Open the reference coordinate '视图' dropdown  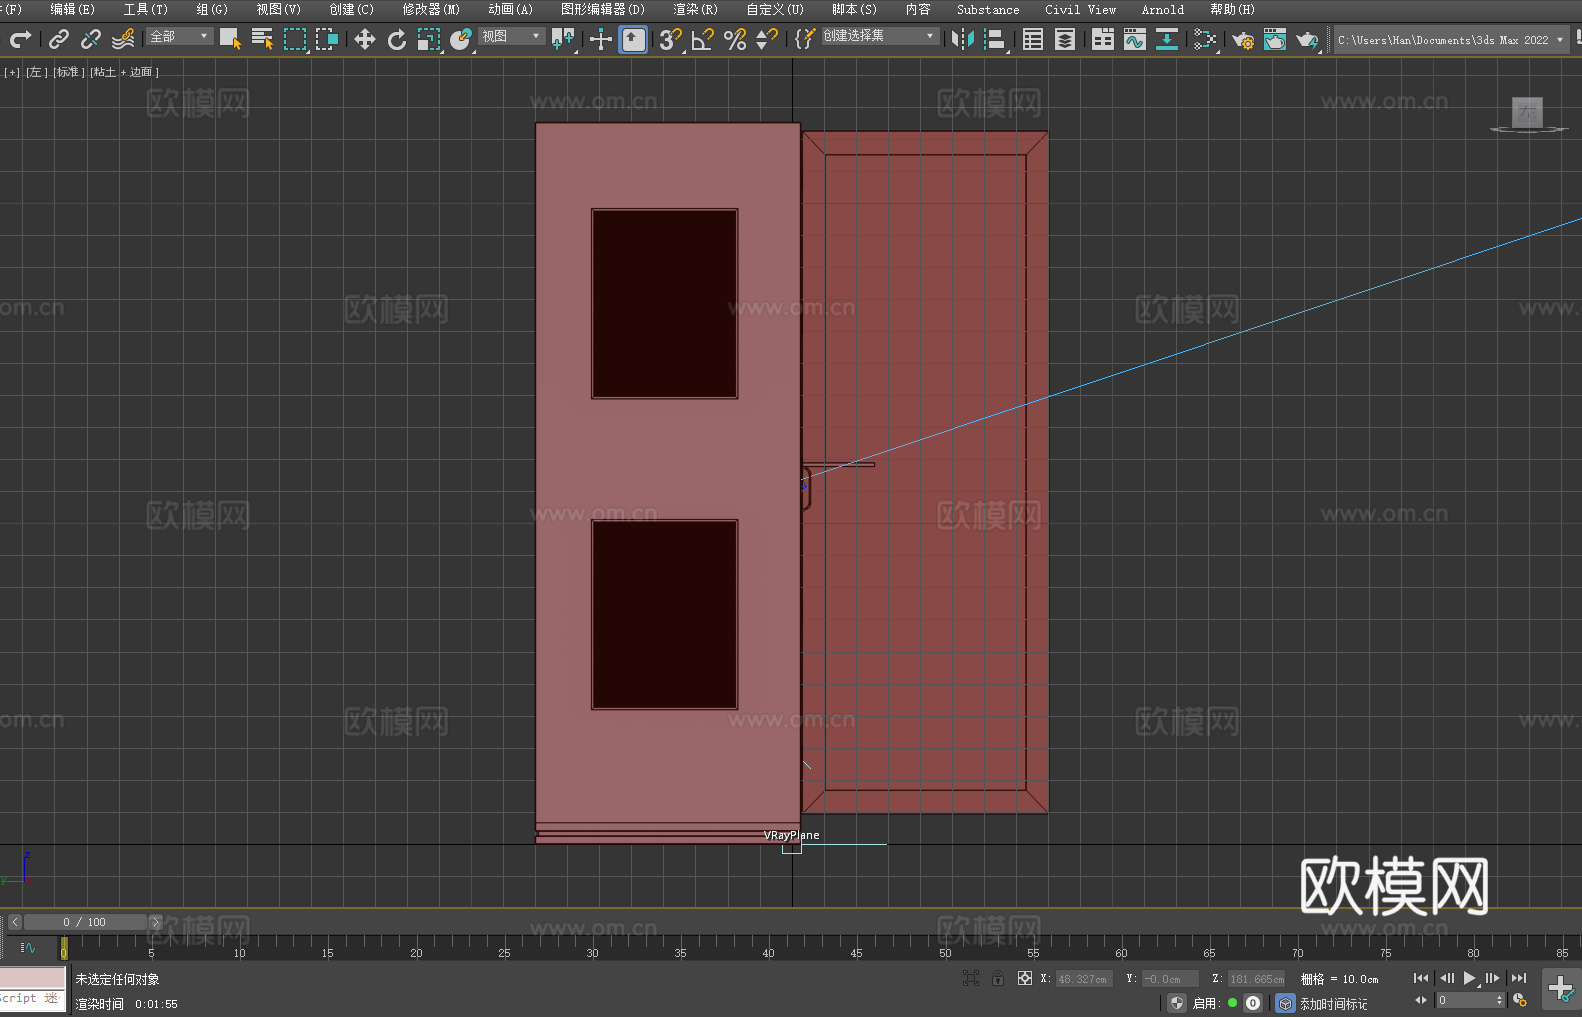click(x=512, y=36)
